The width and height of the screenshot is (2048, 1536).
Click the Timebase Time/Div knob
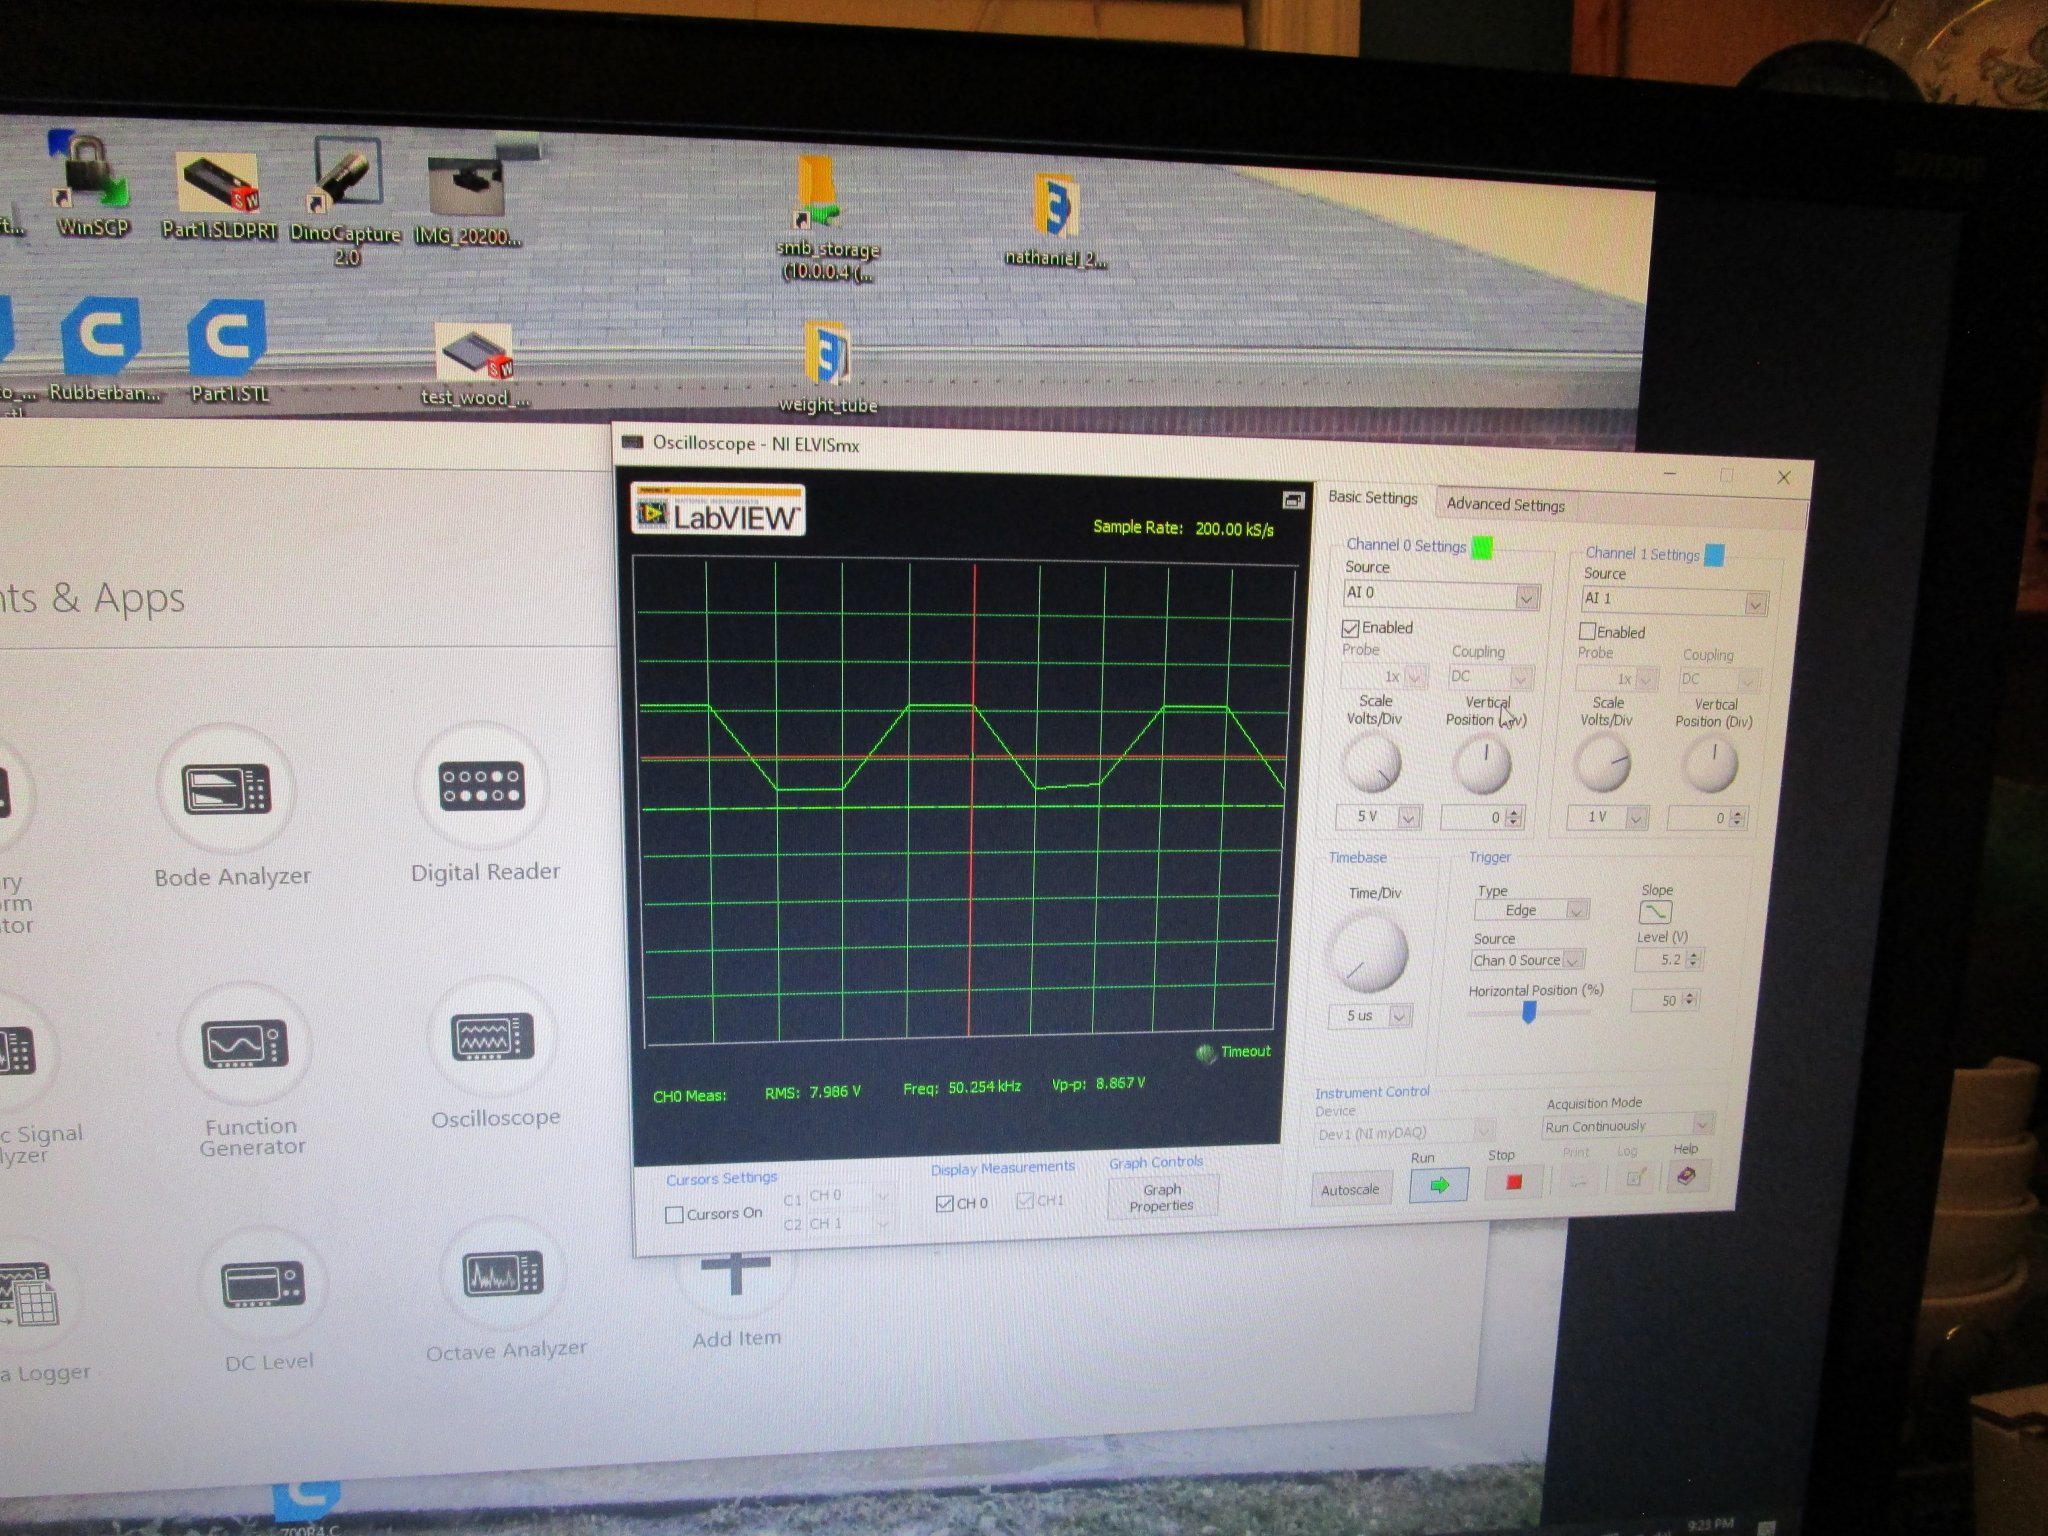point(1367,953)
